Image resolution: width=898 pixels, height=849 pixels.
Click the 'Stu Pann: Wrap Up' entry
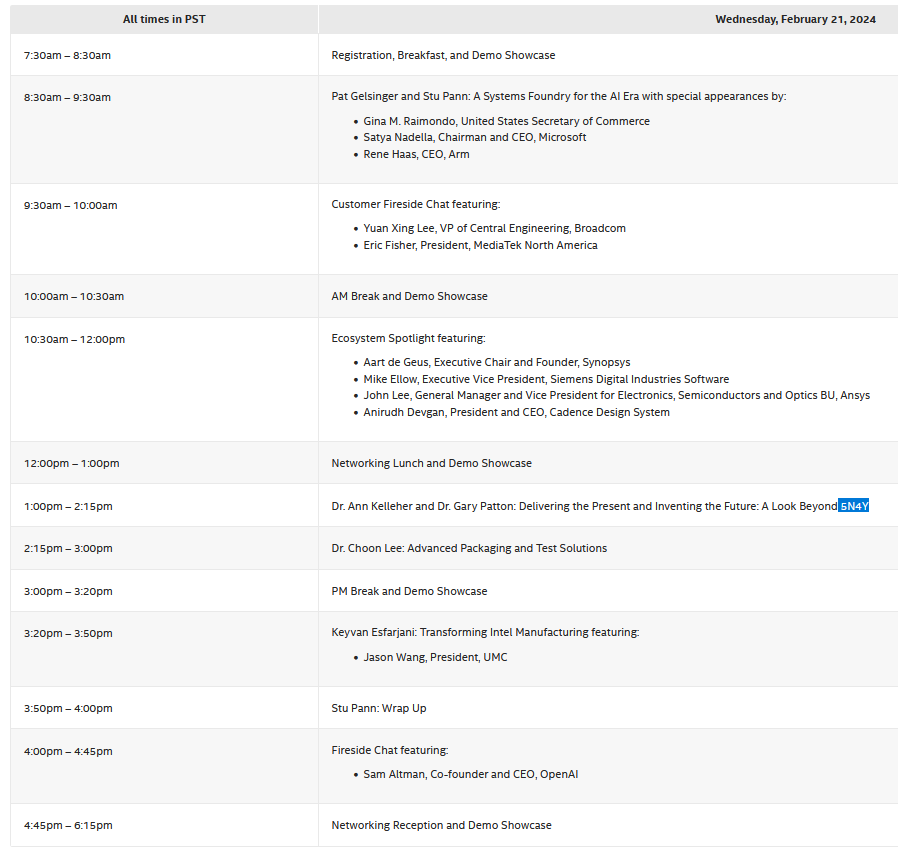[378, 708]
